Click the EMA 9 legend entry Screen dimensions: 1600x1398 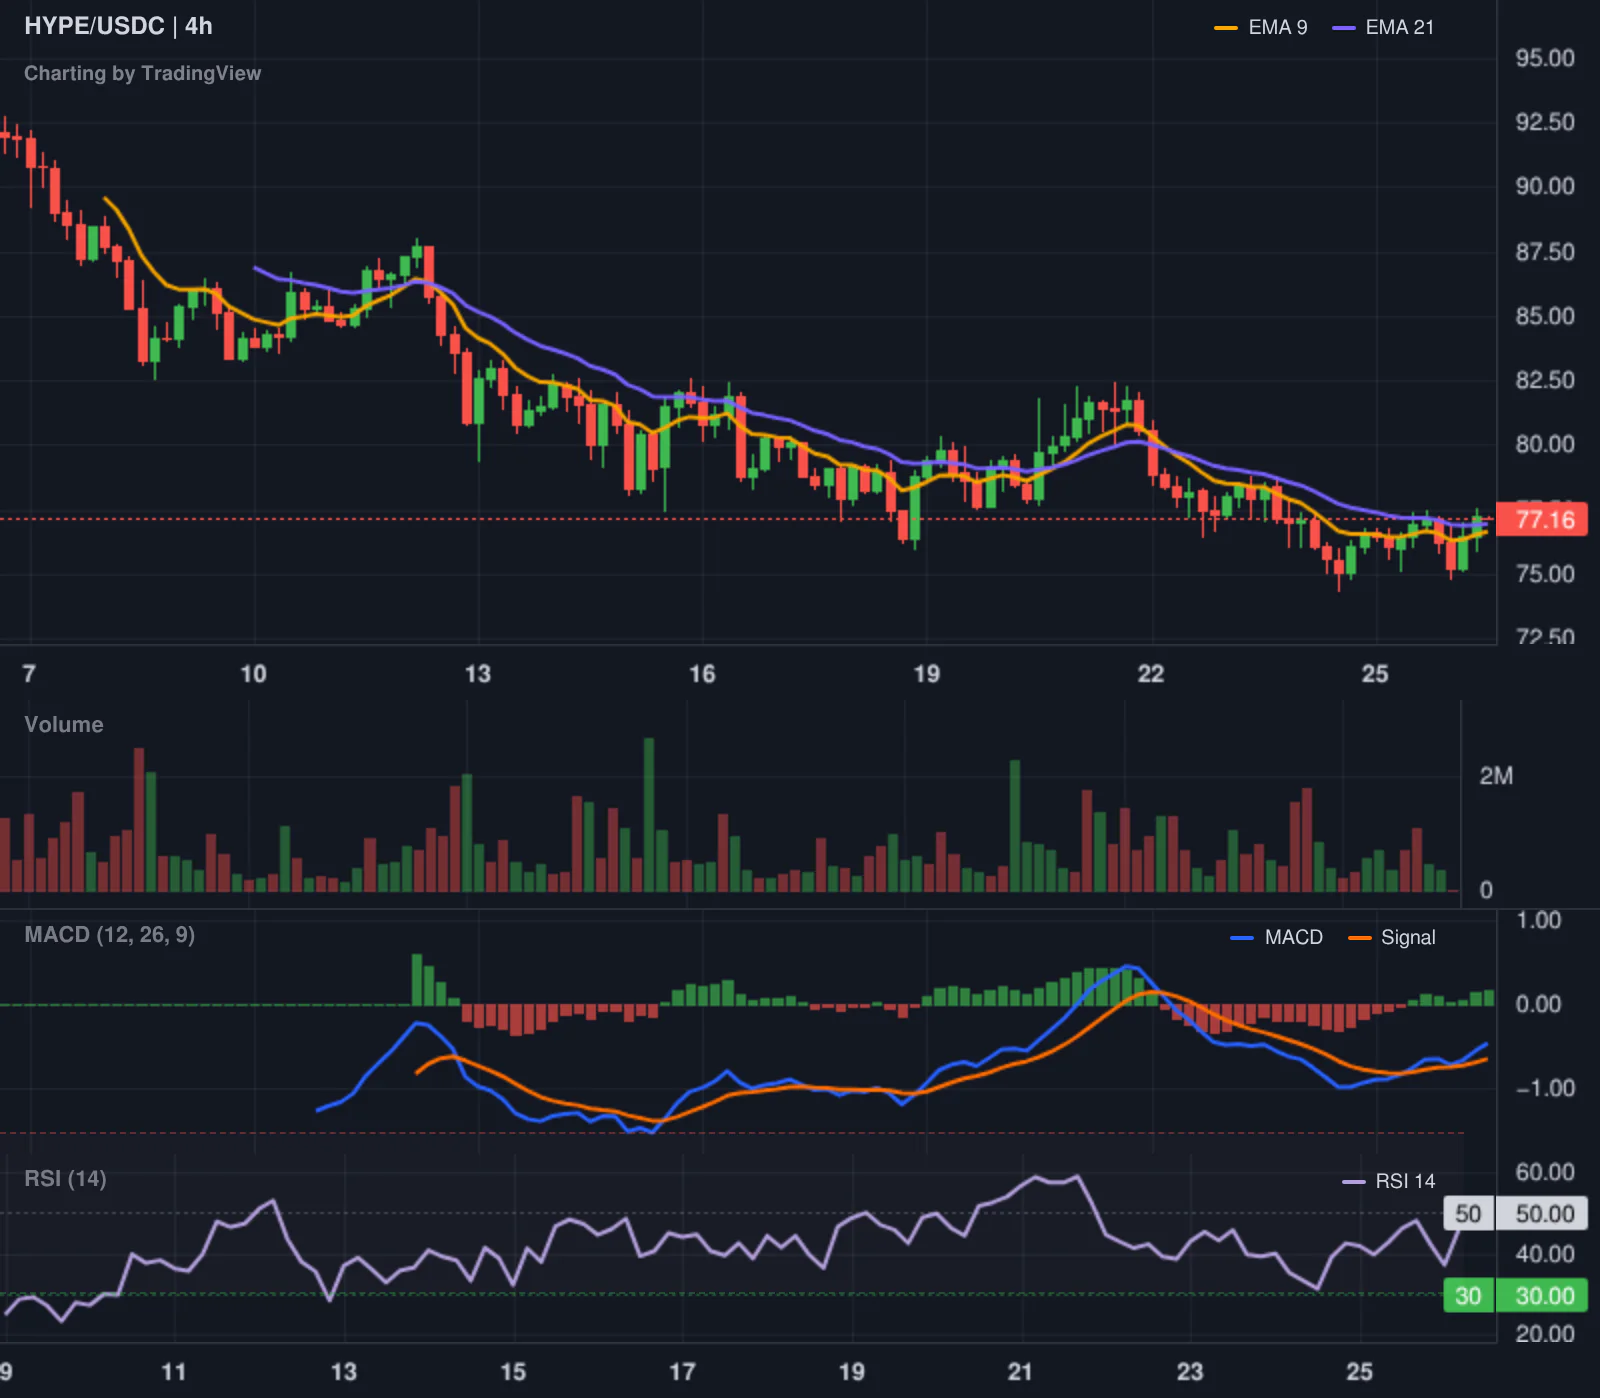(x=1260, y=27)
